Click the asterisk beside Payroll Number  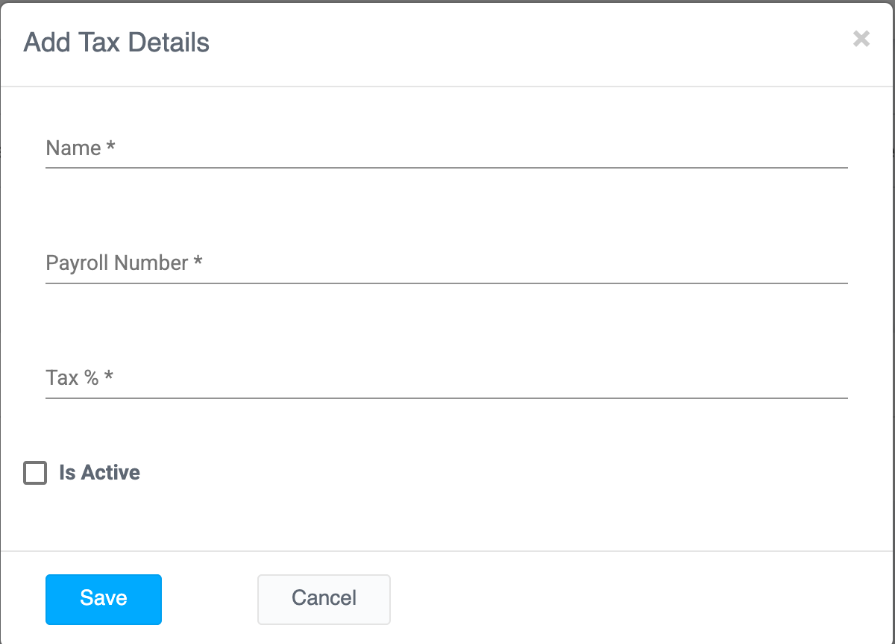click(198, 262)
